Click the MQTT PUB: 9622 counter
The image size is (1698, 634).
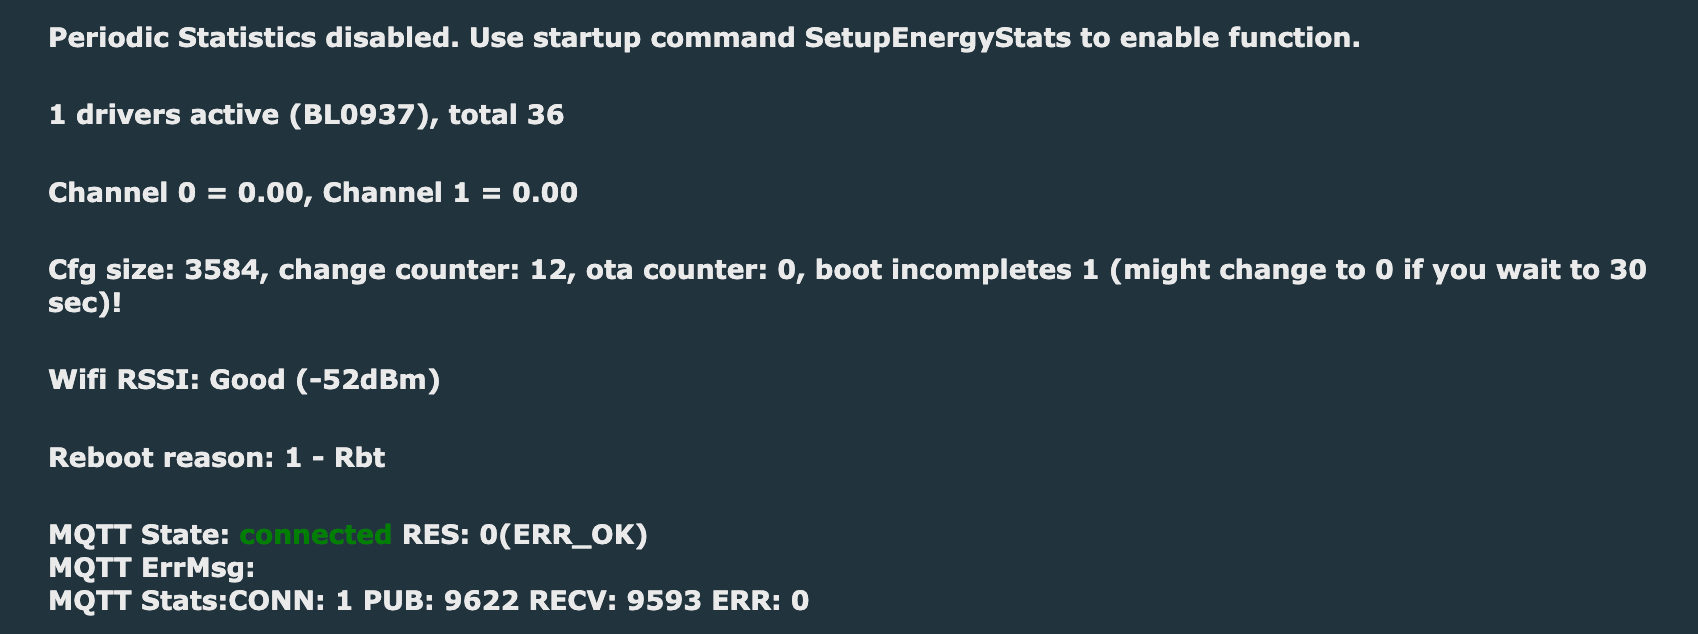[441, 601]
